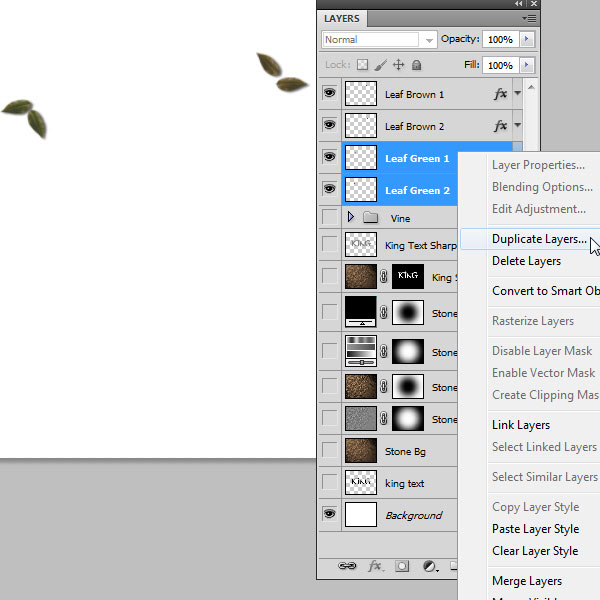Image resolution: width=600 pixels, height=600 pixels.
Task: Collapse Leaf Brown 2 effects arrow
Action: click(517, 125)
